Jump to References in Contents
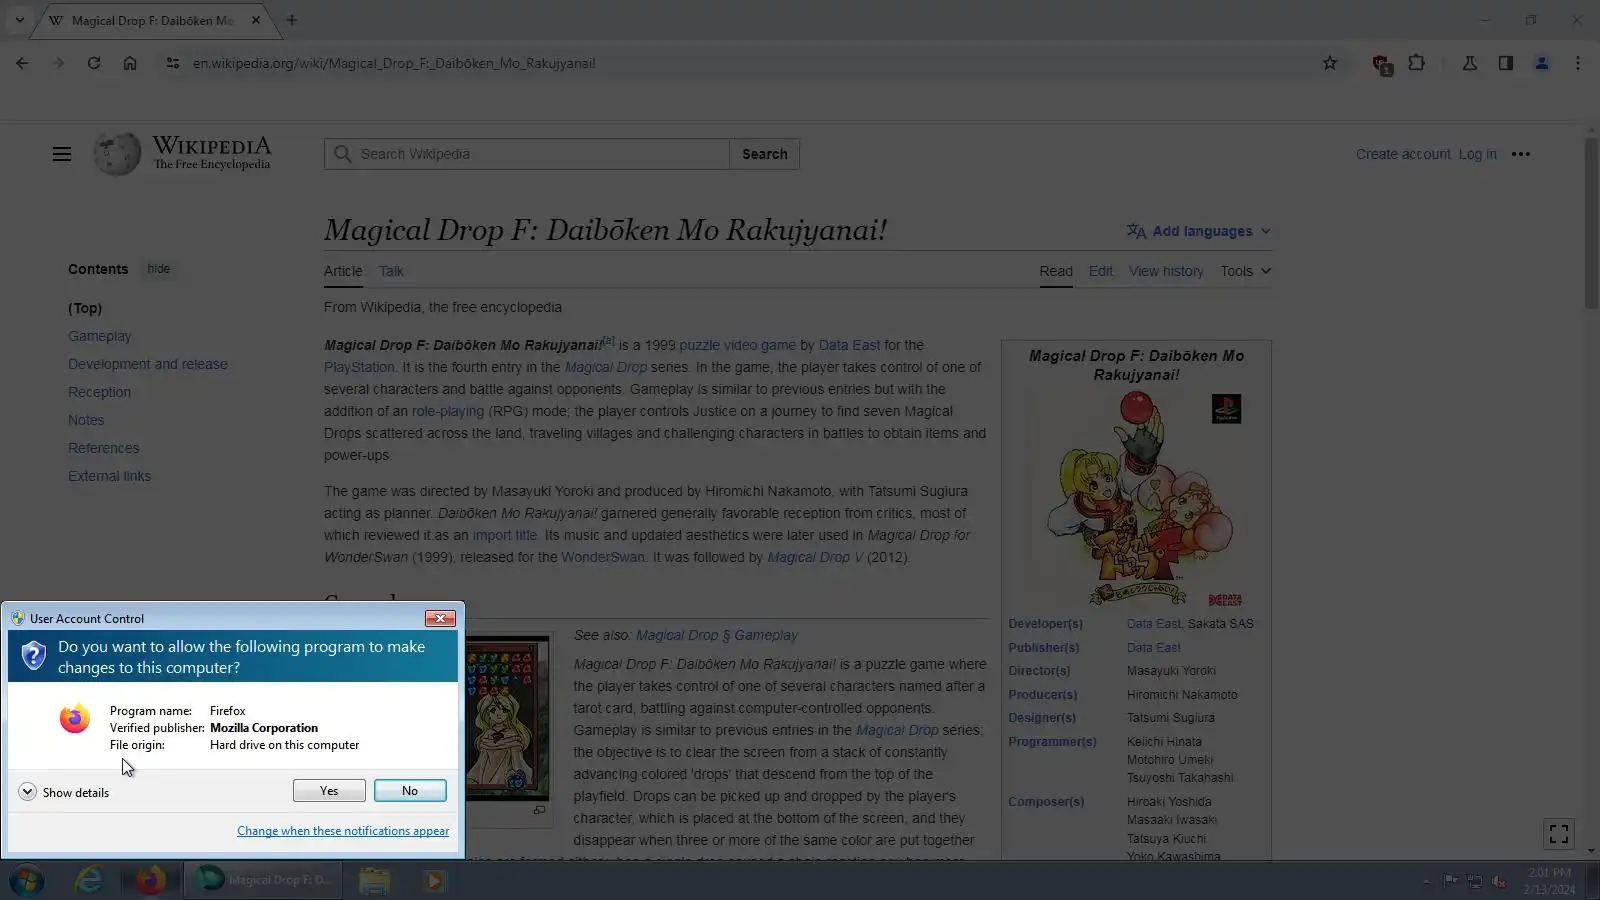 104,448
